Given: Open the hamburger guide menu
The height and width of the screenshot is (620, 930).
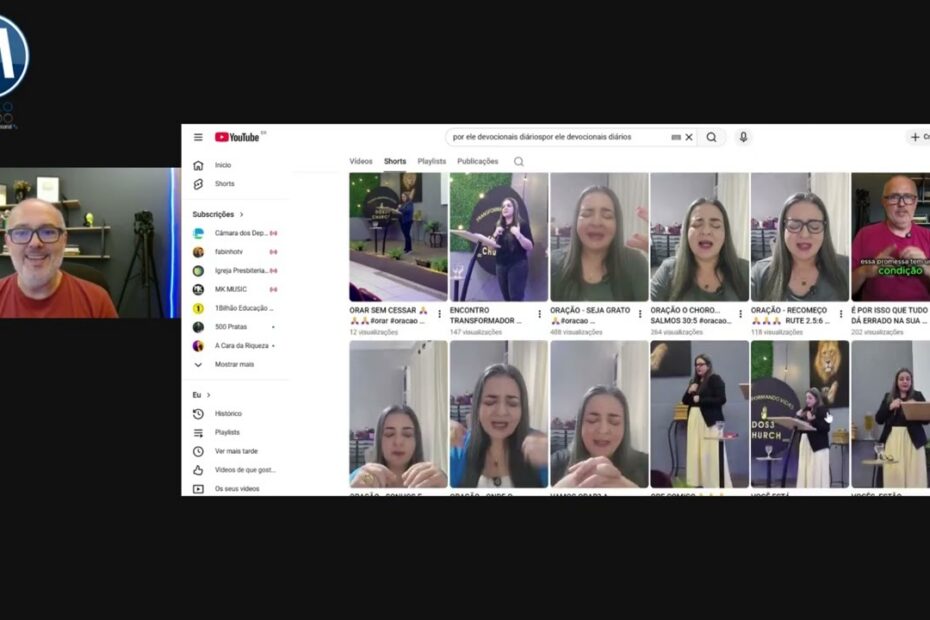Looking at the screenshot, I should (x=198, y=137).
